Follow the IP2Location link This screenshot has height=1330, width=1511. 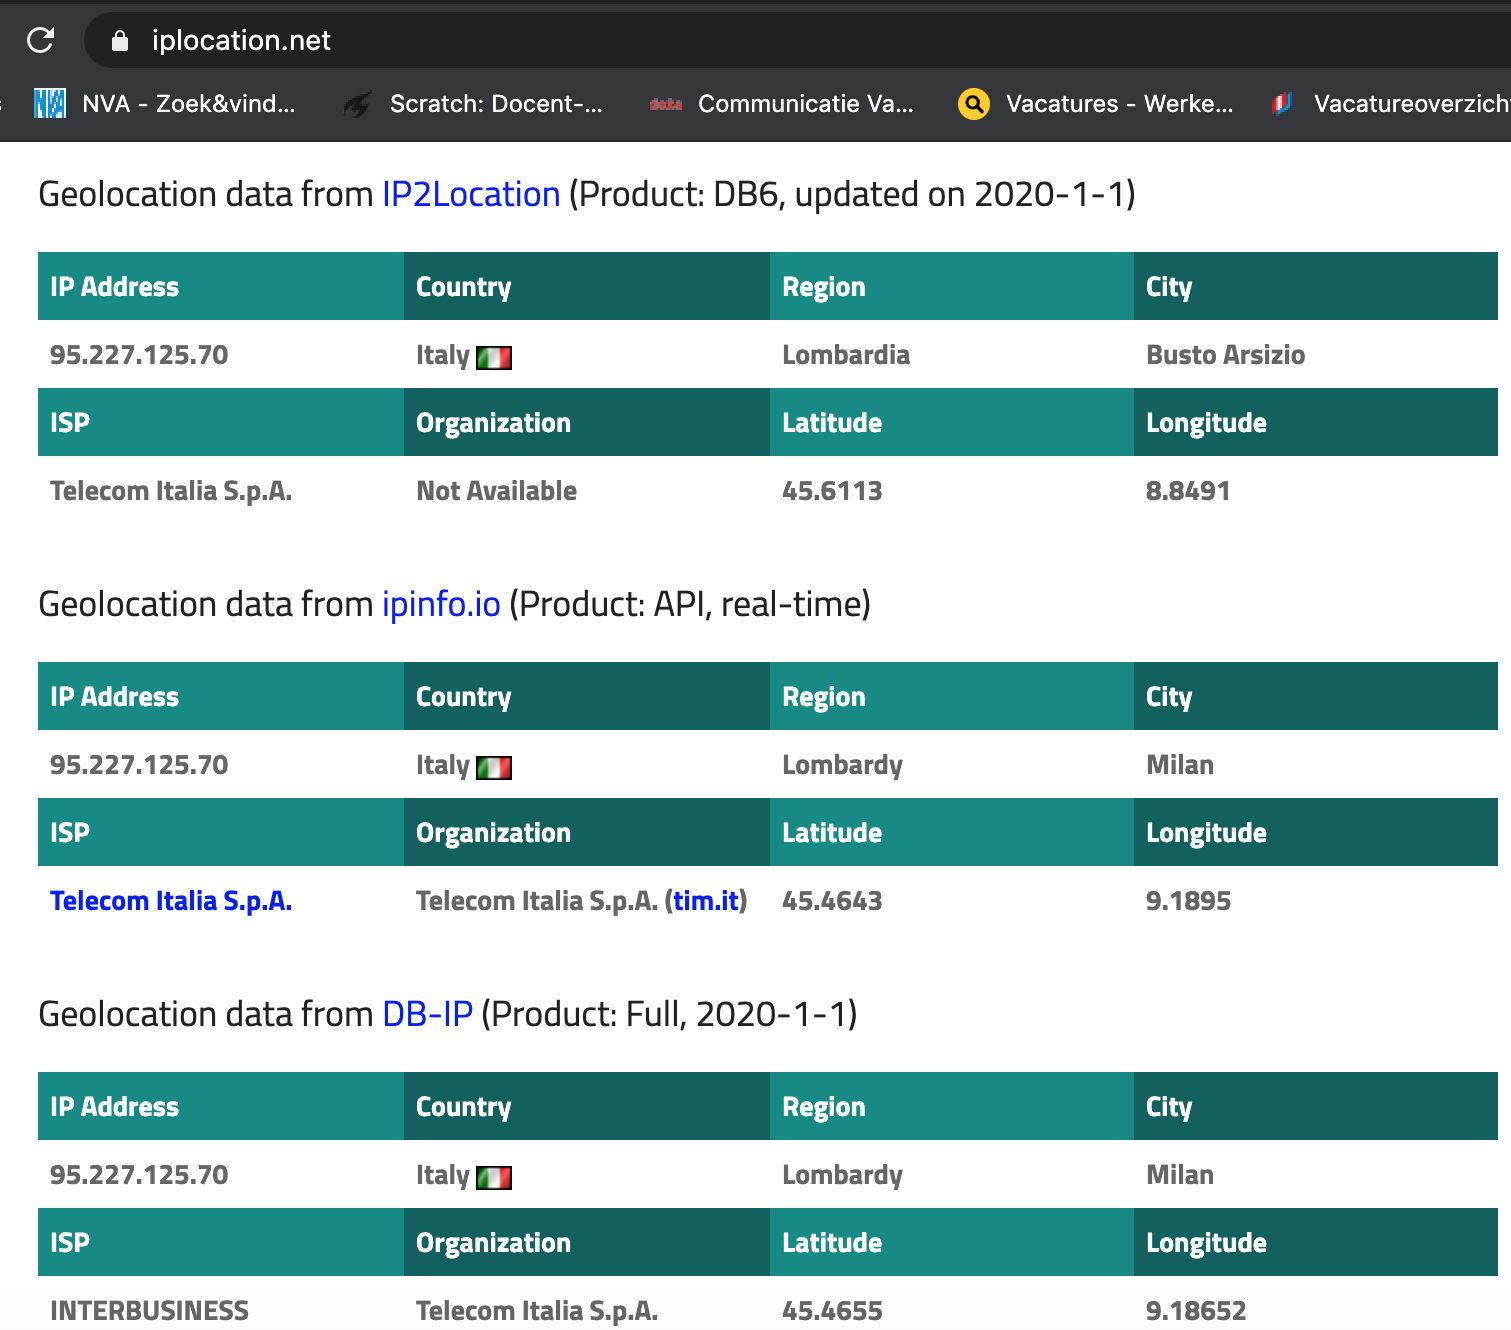click(x=471, y=194)
